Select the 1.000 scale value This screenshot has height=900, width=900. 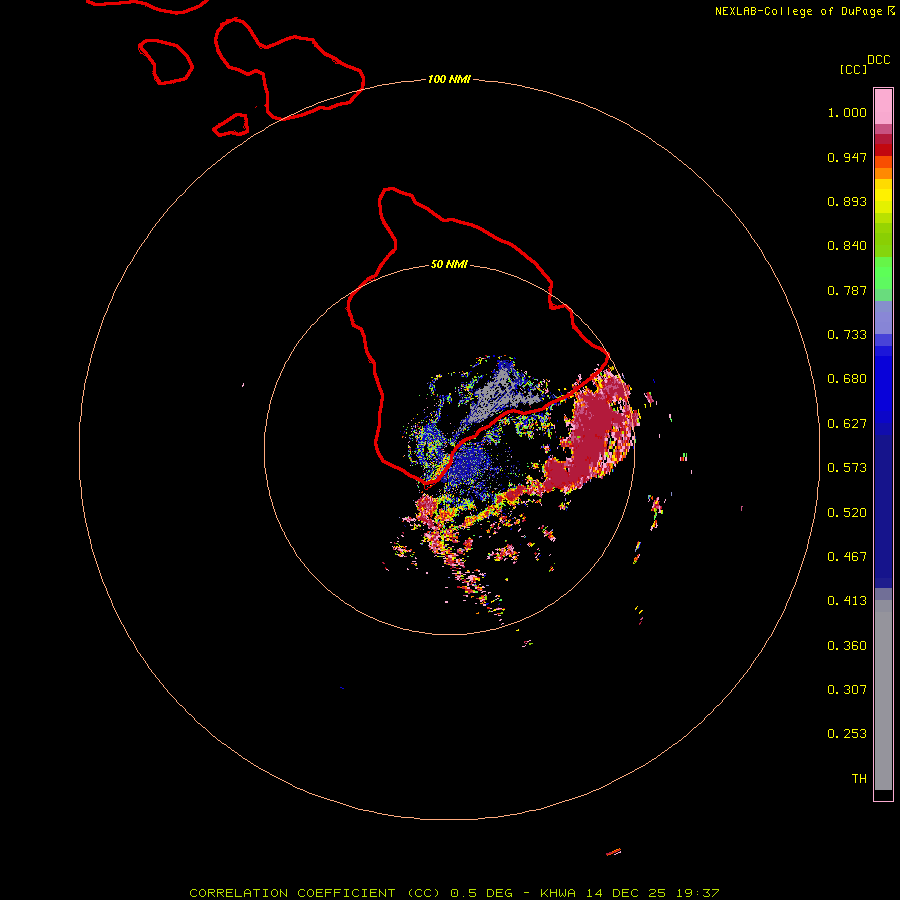click(847, 112)
